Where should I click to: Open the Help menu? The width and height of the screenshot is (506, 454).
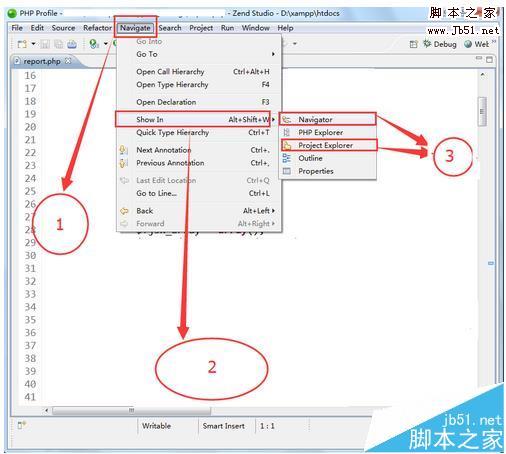pos(285,28)
